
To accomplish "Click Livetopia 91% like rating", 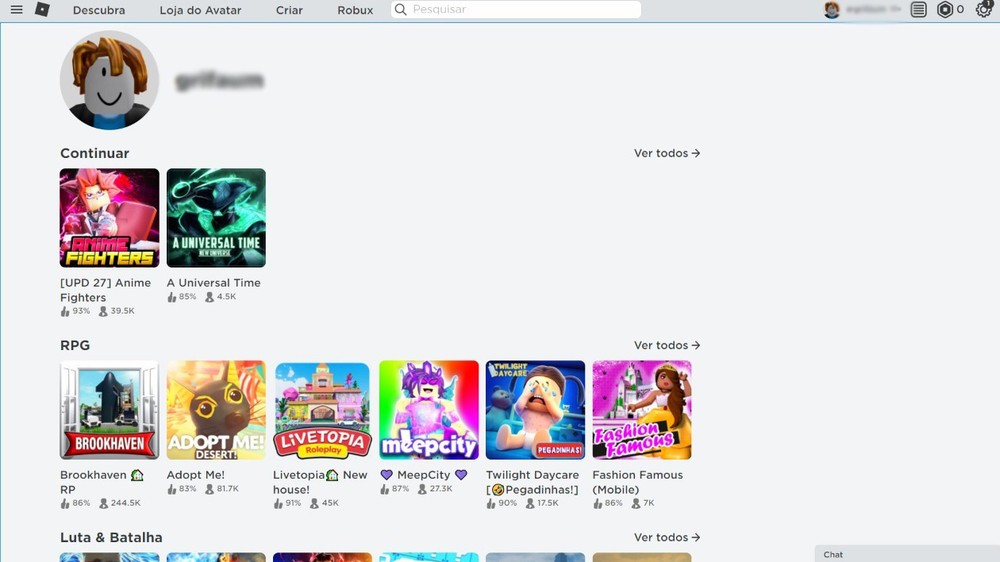I will coord(288,503).
